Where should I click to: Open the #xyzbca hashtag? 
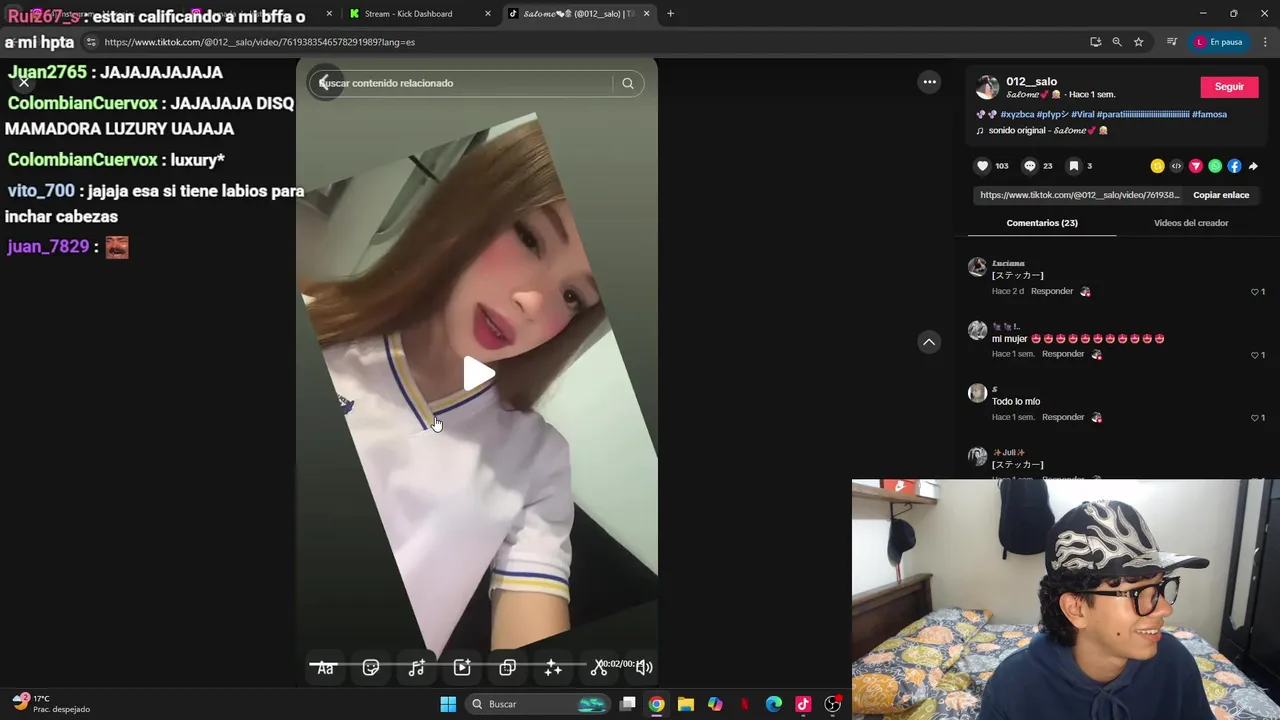(1017, 114)
